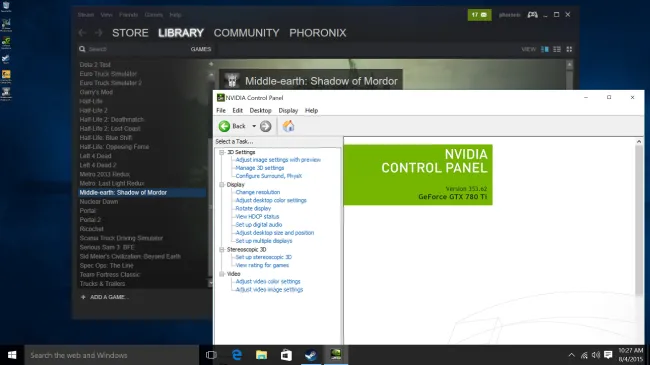Click the green Steam notifications inbox button
The height and width of the screenshot is (365, 650).
(x=479, y=15)
